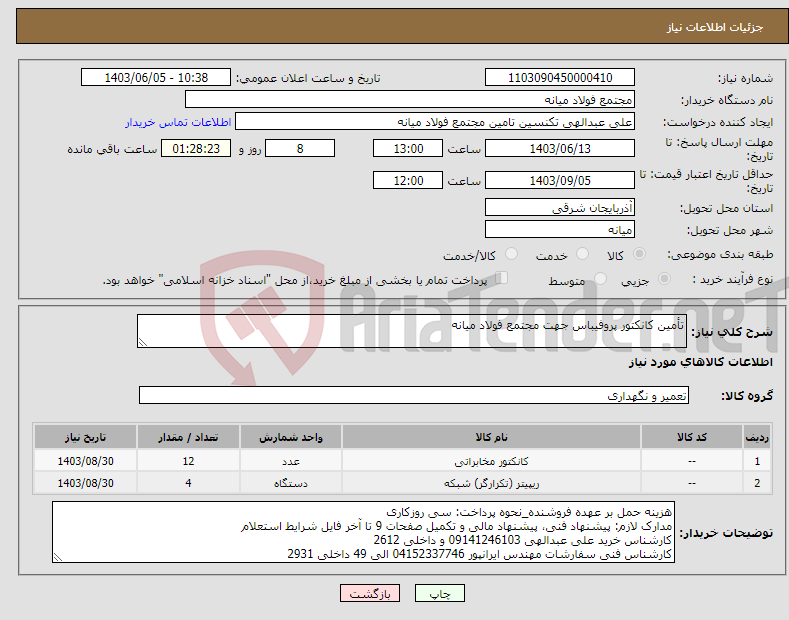The image size is (789, 620).
Task: Click the ردیف column header
Action: tap(757, 437)
